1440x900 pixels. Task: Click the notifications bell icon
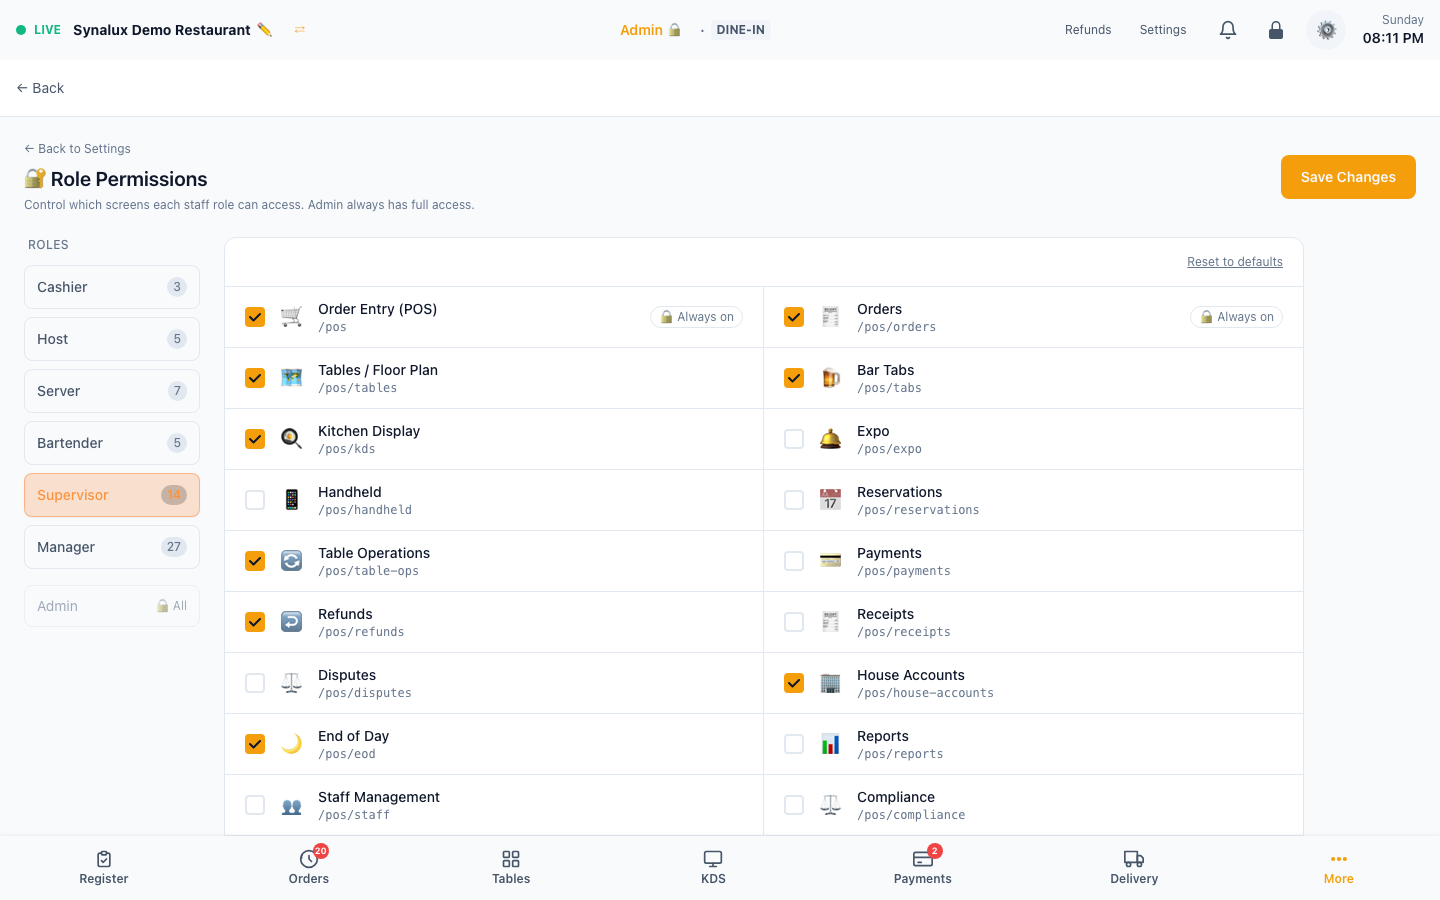pyautogui.click(x=1228, y=30)
